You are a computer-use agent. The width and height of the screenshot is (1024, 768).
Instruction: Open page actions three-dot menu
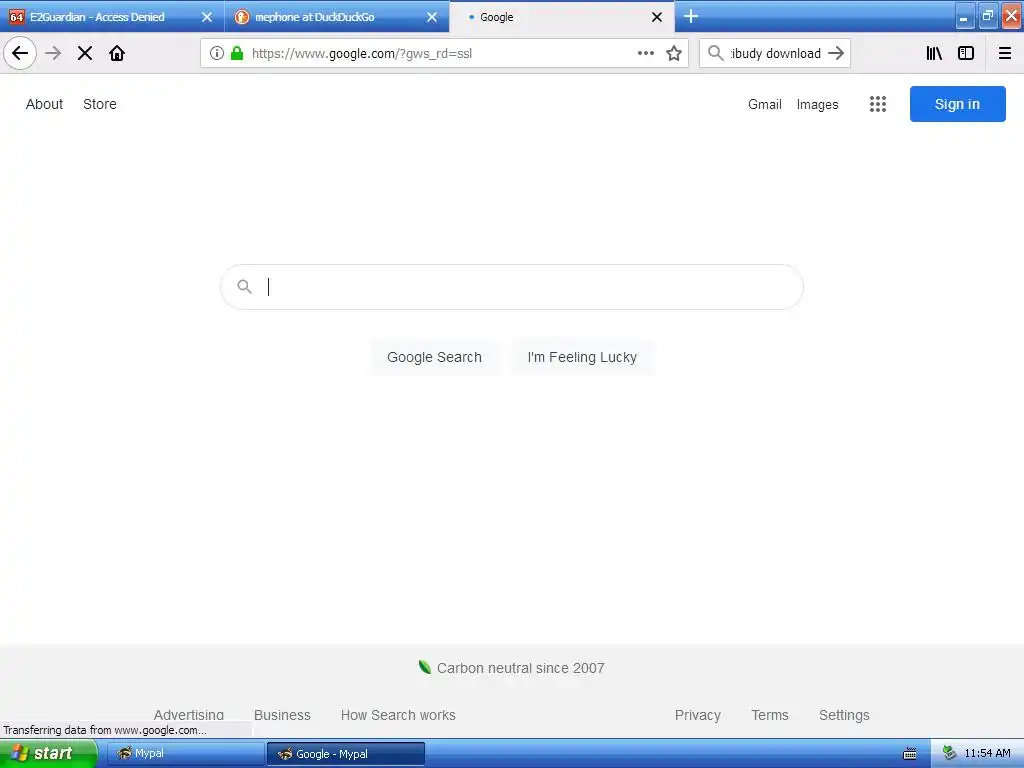pyautogui.click(x=645, y=53)
